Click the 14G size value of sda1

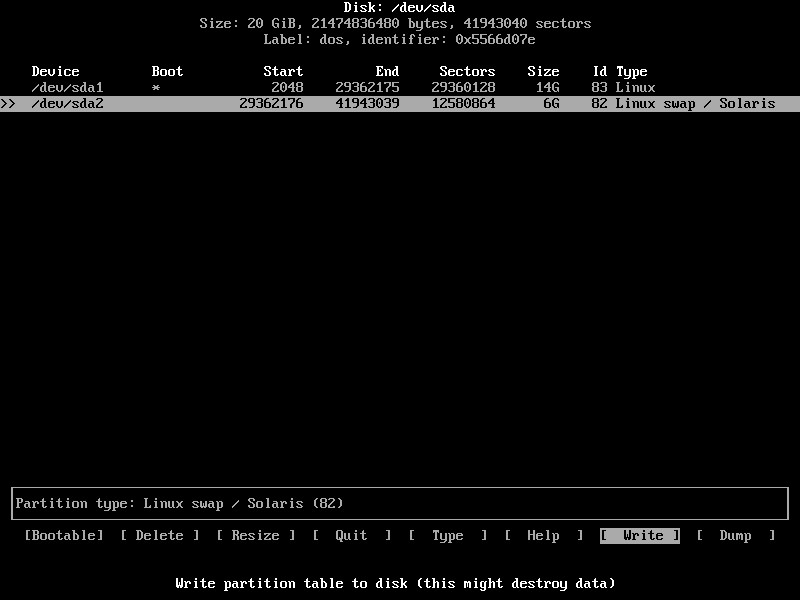point(548,88)
